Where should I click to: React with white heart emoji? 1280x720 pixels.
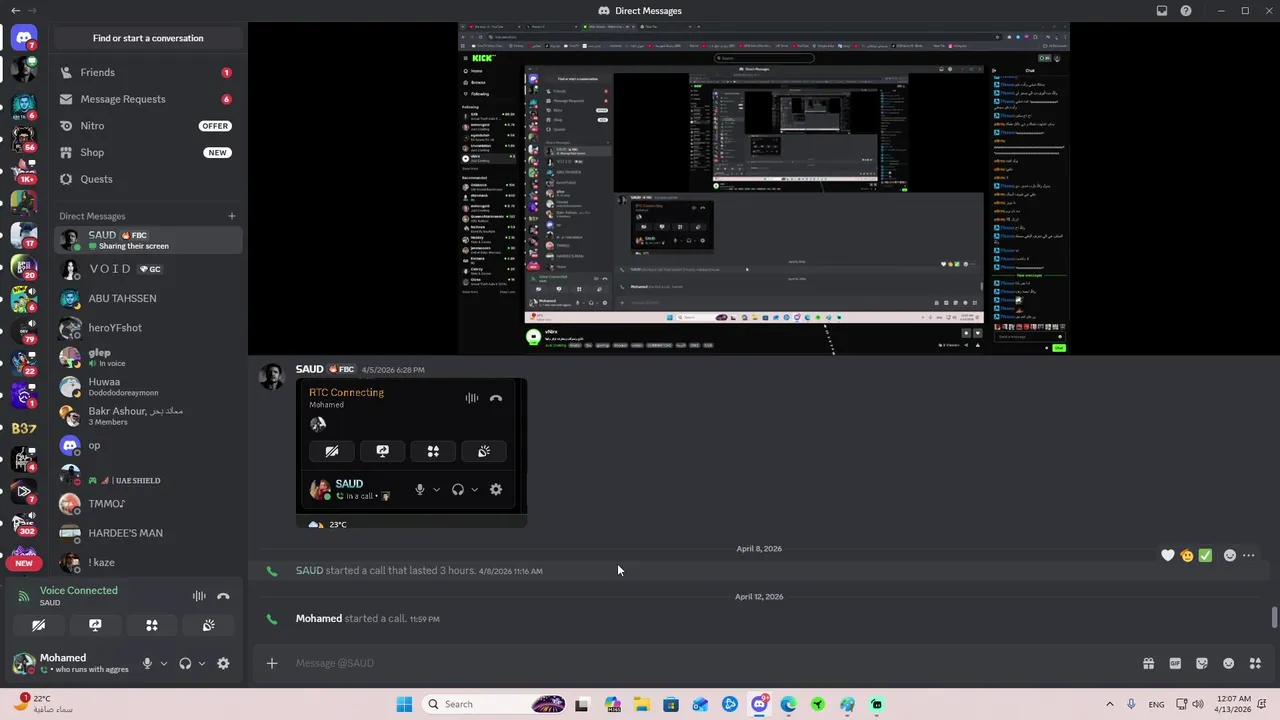pyautogui.click(x=1168, y=555)
